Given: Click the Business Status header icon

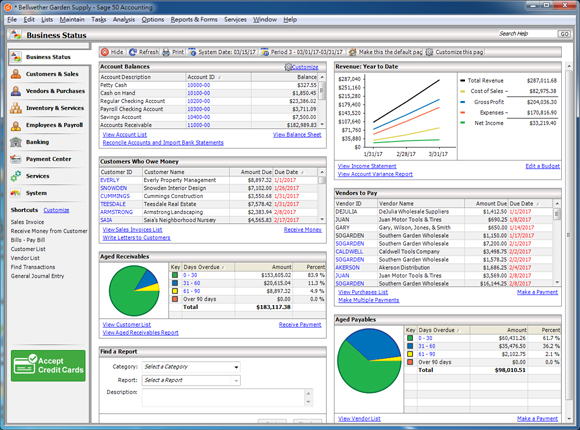Looking at the screenshot, I should 16,35.
